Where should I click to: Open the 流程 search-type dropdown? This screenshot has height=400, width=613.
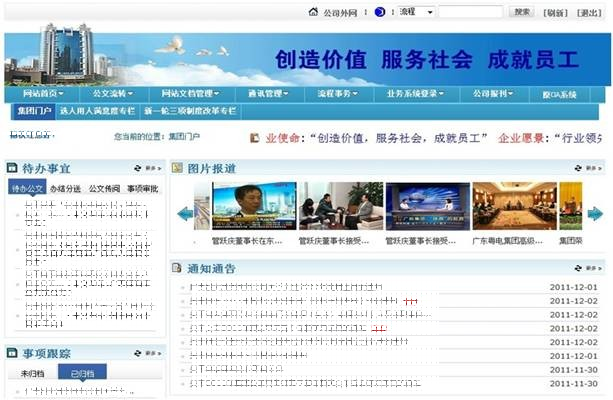416,12
